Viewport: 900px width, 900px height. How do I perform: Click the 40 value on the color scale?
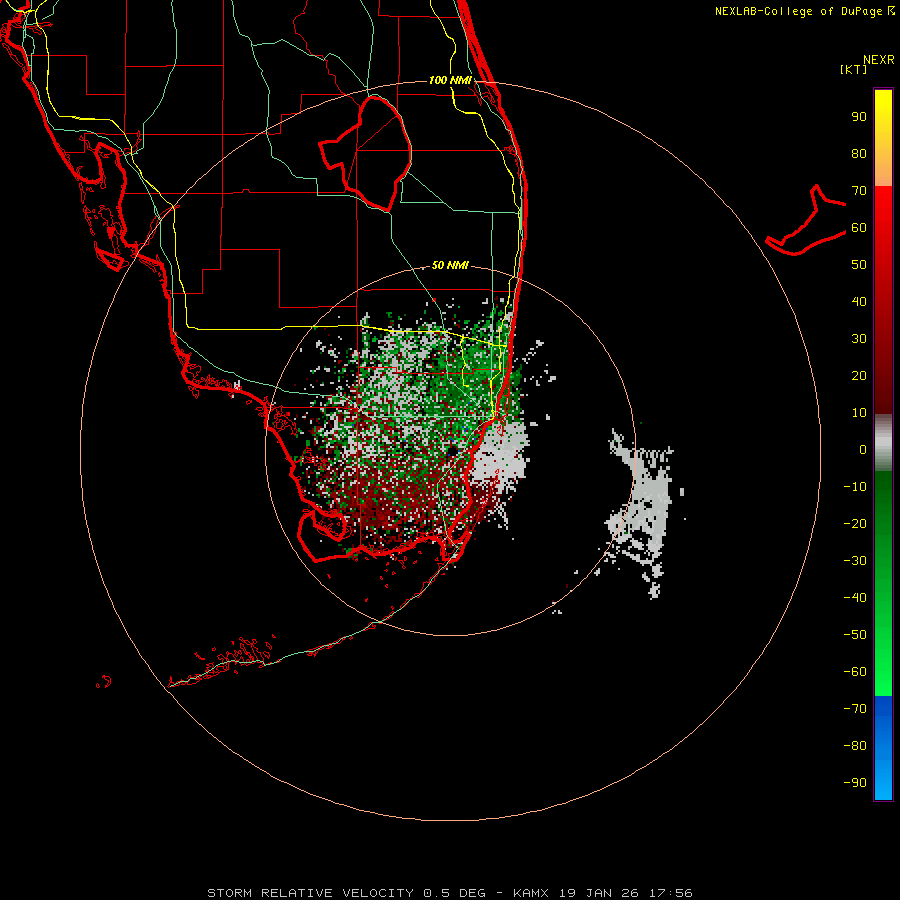pyautogui.click(x=859, y=302)
